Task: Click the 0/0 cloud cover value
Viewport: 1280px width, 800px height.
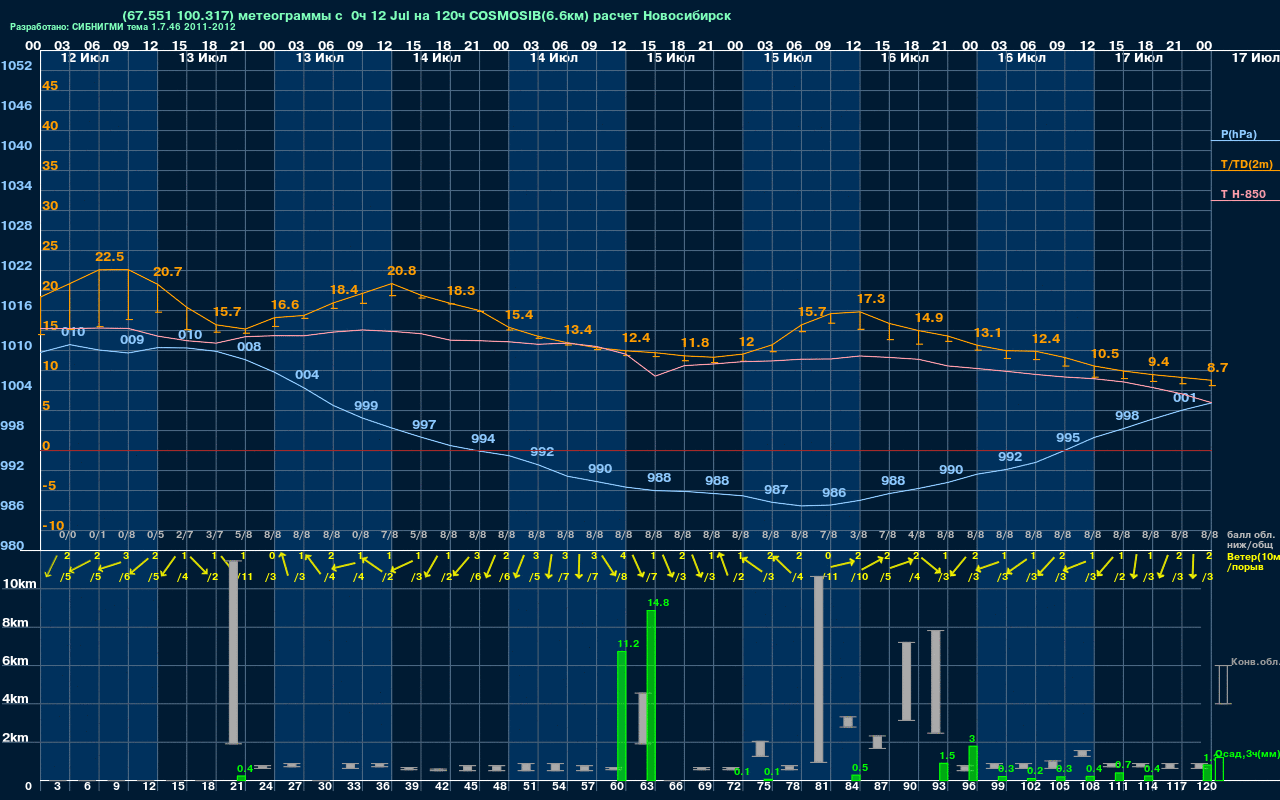Action: [x=68, y=536]
